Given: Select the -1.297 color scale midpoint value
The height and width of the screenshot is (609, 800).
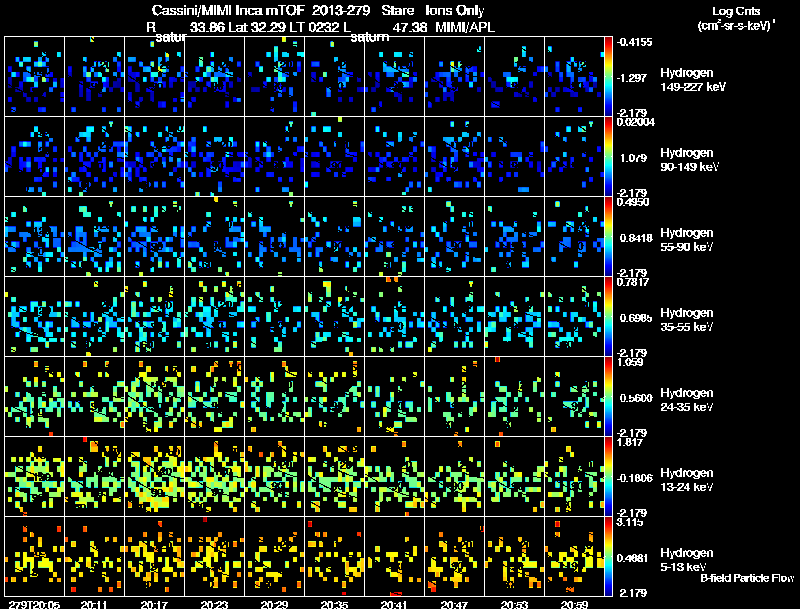Looking at the screenshot, I should click(632, 78).
